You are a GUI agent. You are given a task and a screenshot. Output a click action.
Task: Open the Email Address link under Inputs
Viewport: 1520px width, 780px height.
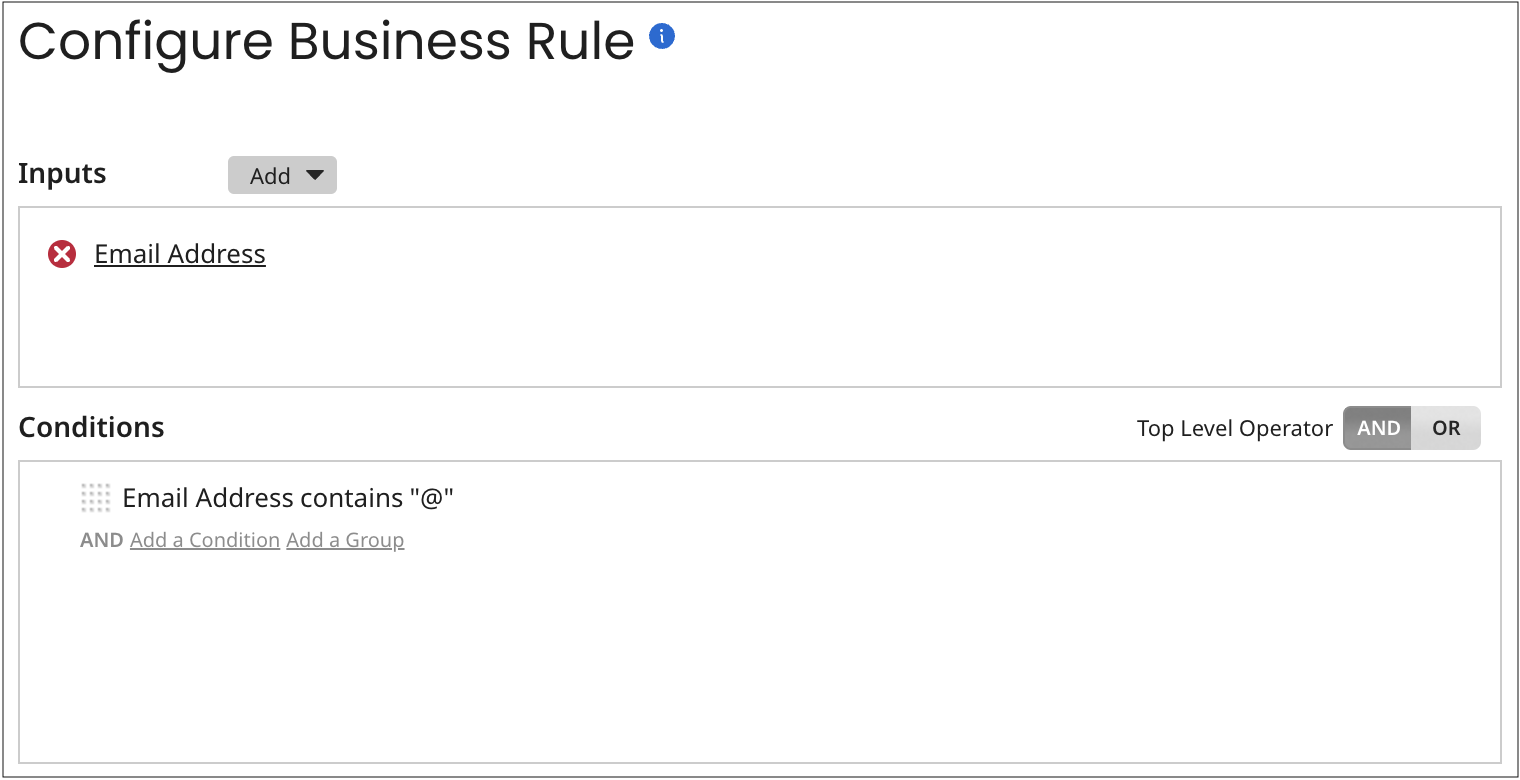coord(180,255)
